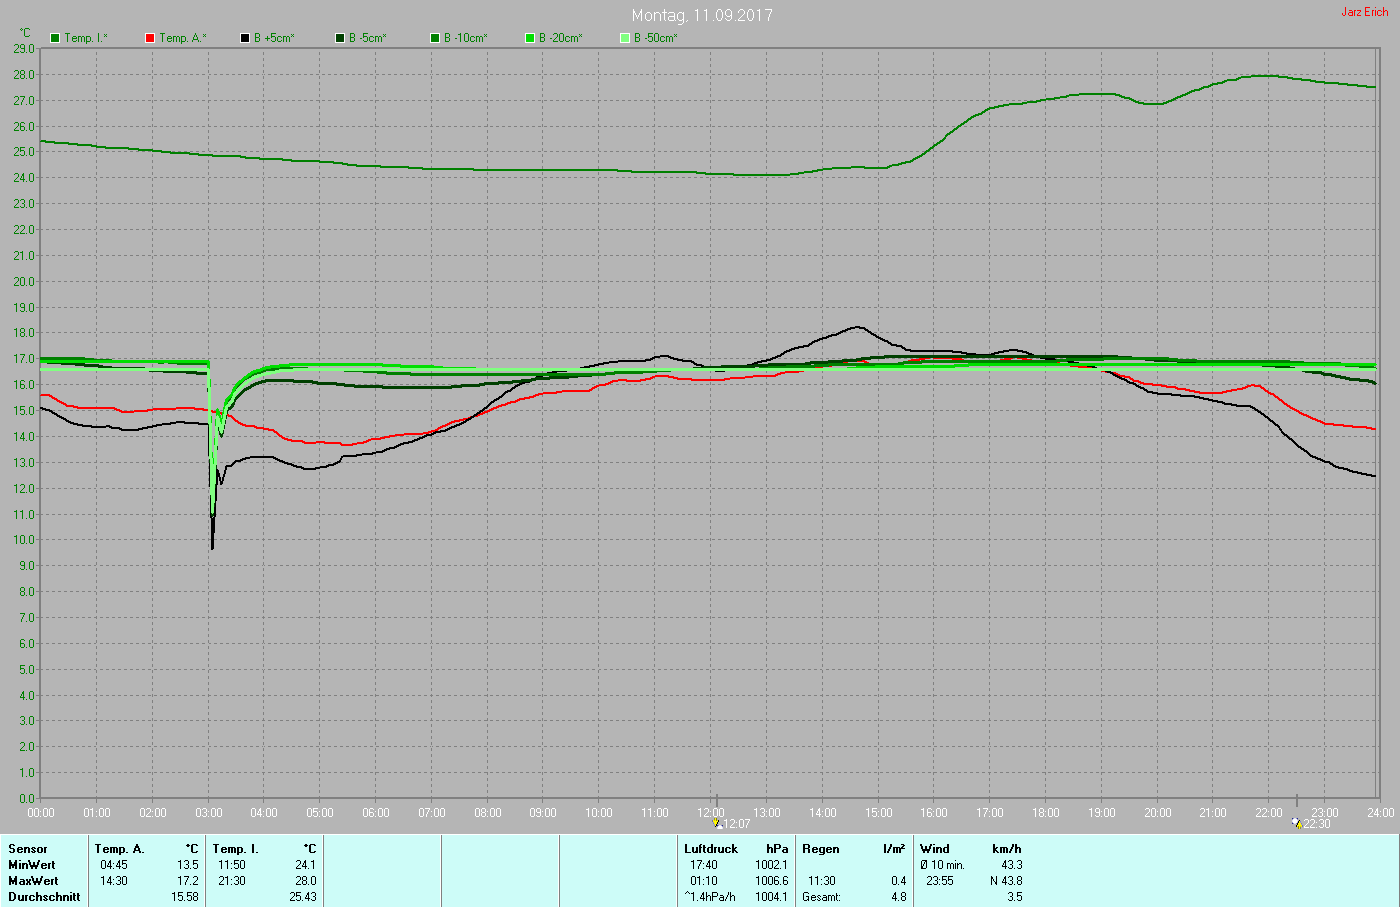
Task: Click the '00:00' x-axis tick label
Action: click(41, 813)
